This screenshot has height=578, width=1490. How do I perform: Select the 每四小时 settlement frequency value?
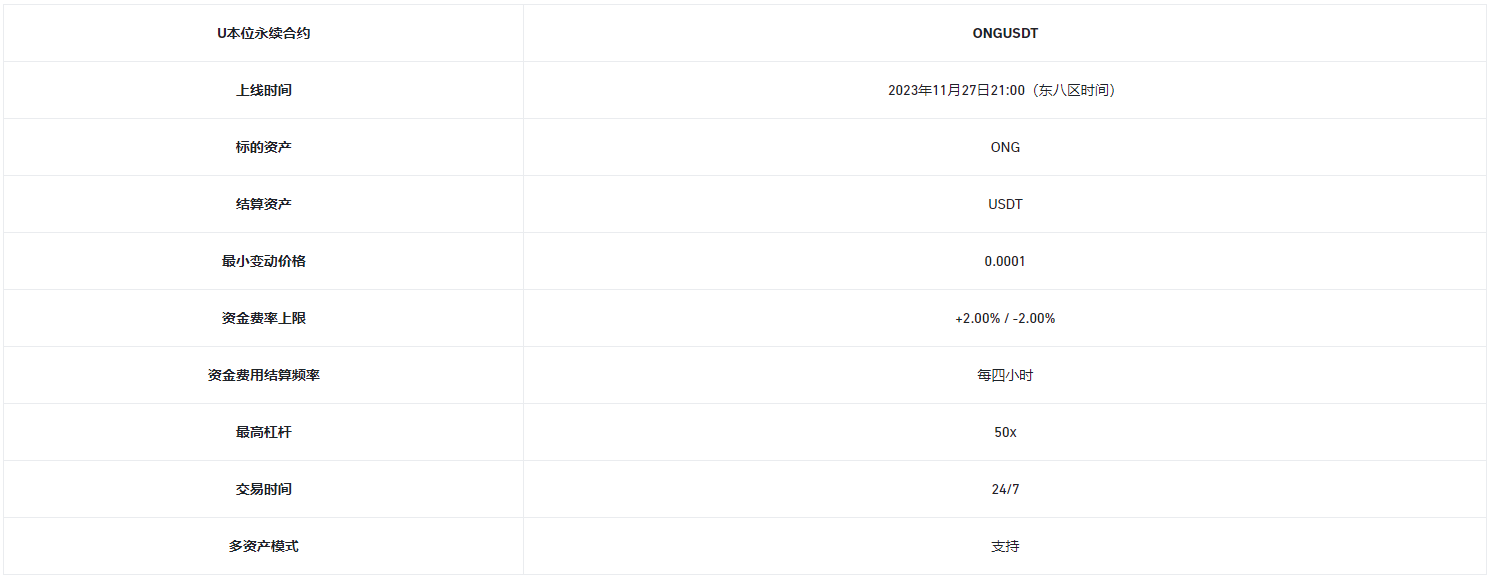1005,375
